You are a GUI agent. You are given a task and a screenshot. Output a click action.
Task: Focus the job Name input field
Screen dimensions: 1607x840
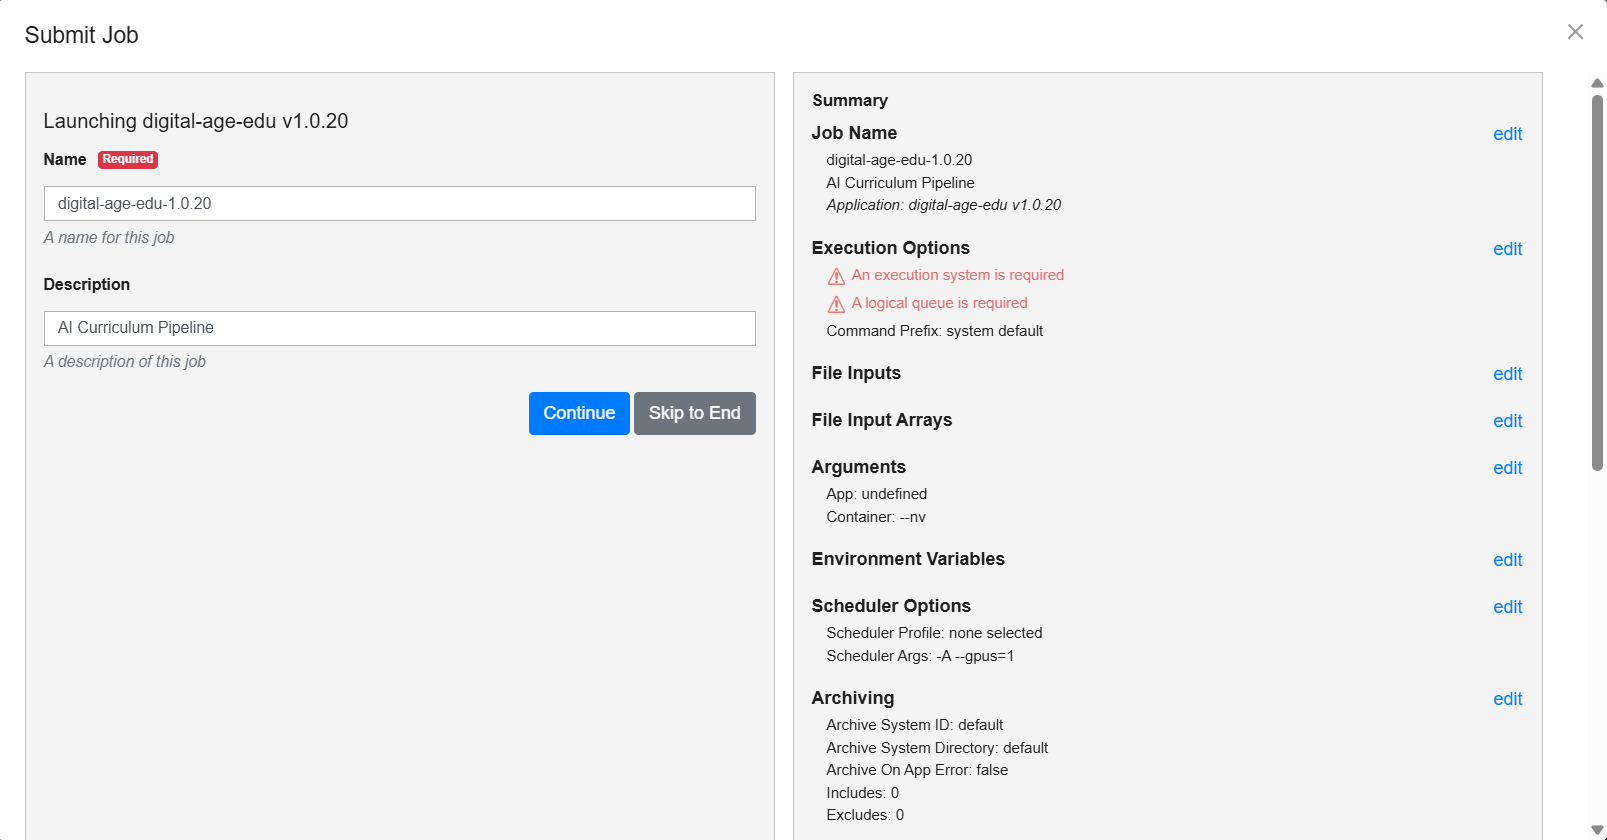click(x=400, y=203)
